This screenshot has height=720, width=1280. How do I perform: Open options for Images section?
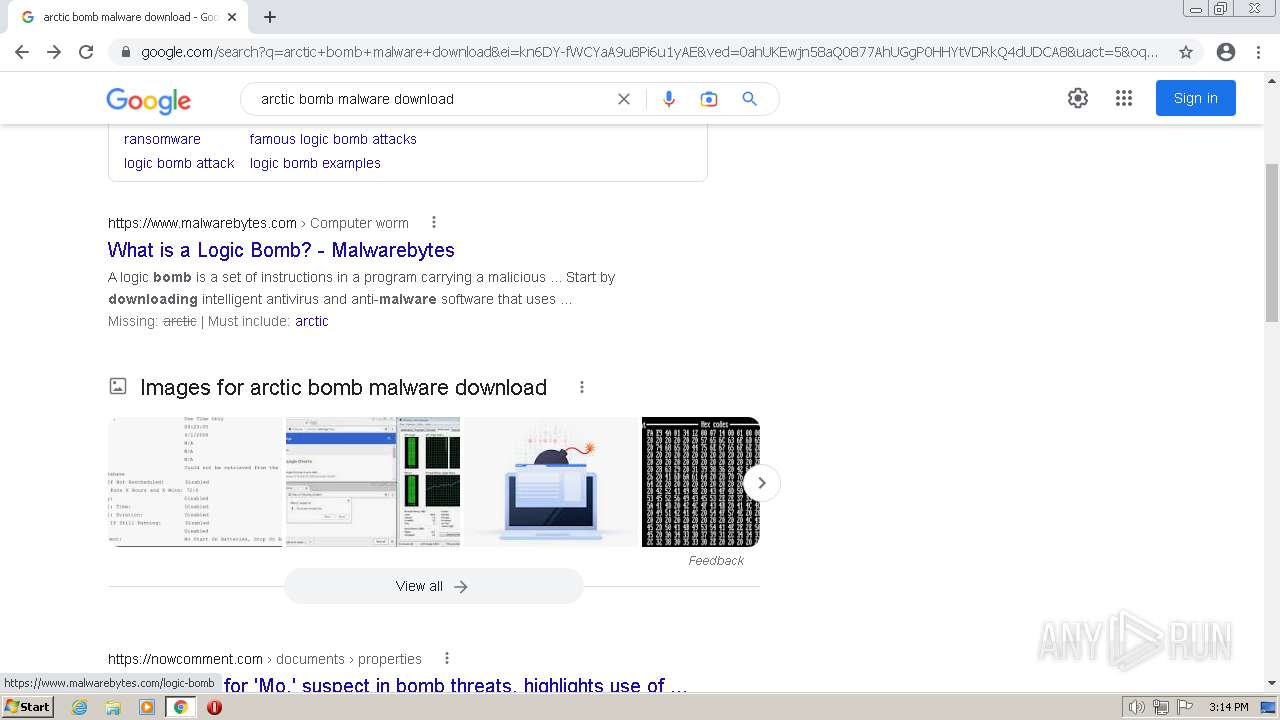pos(581,387)
